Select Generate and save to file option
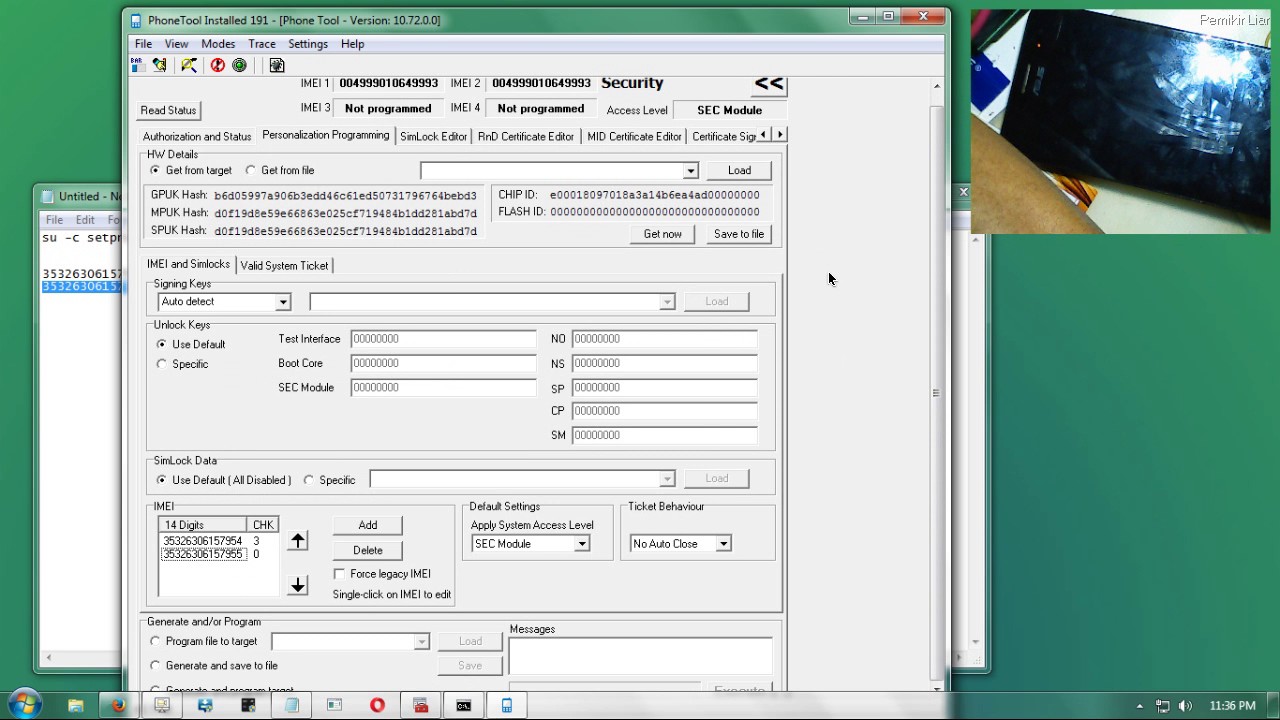1280x720 pixels. (x=213, y=665)
